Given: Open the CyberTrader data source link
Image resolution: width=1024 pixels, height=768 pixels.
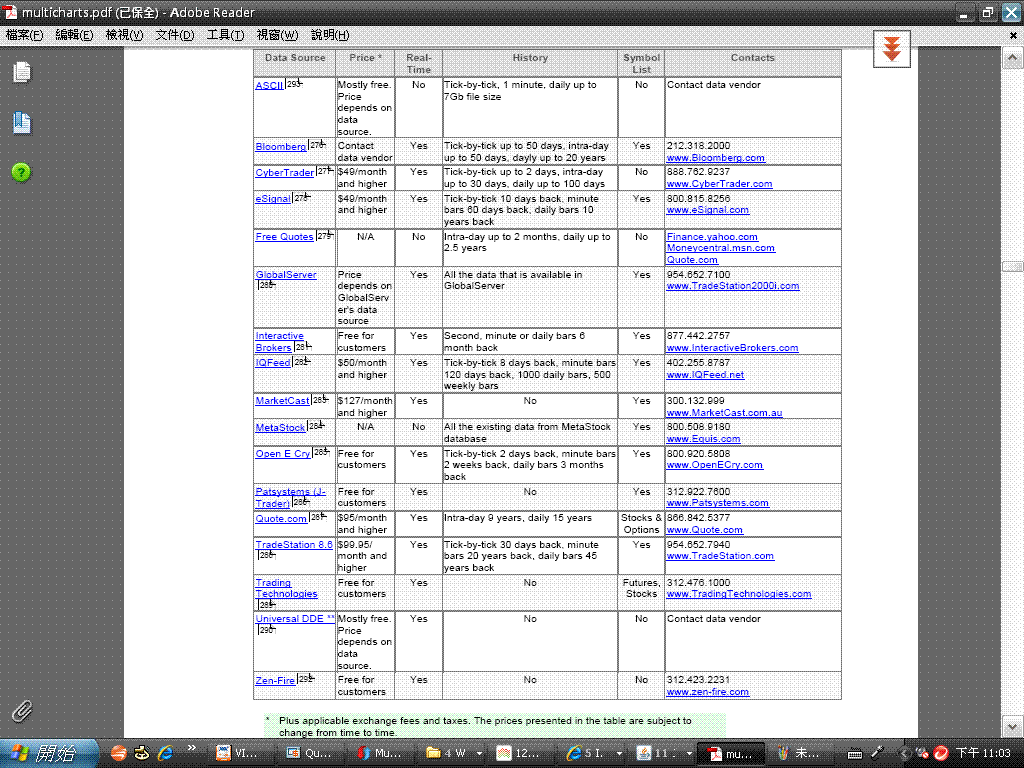Looking at the screenshot, I should click(285, 173).
